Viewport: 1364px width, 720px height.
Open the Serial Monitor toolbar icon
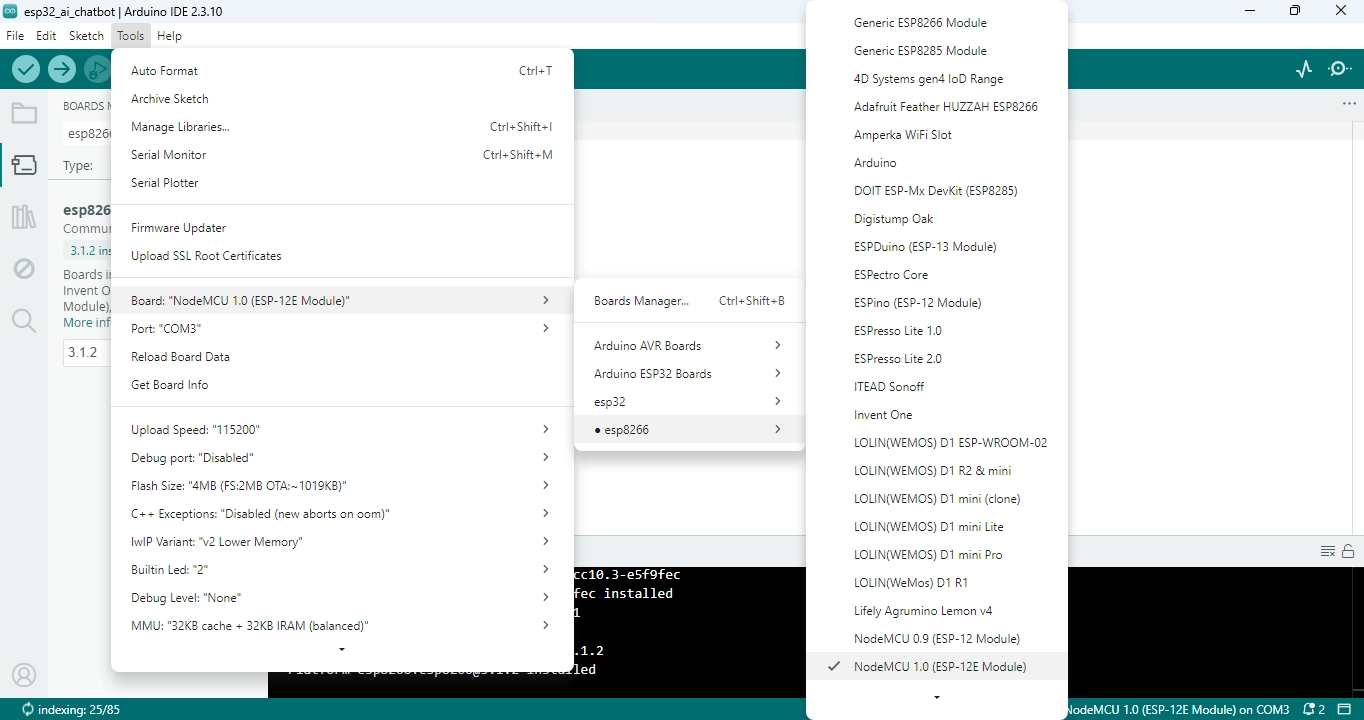point(1339,69)
